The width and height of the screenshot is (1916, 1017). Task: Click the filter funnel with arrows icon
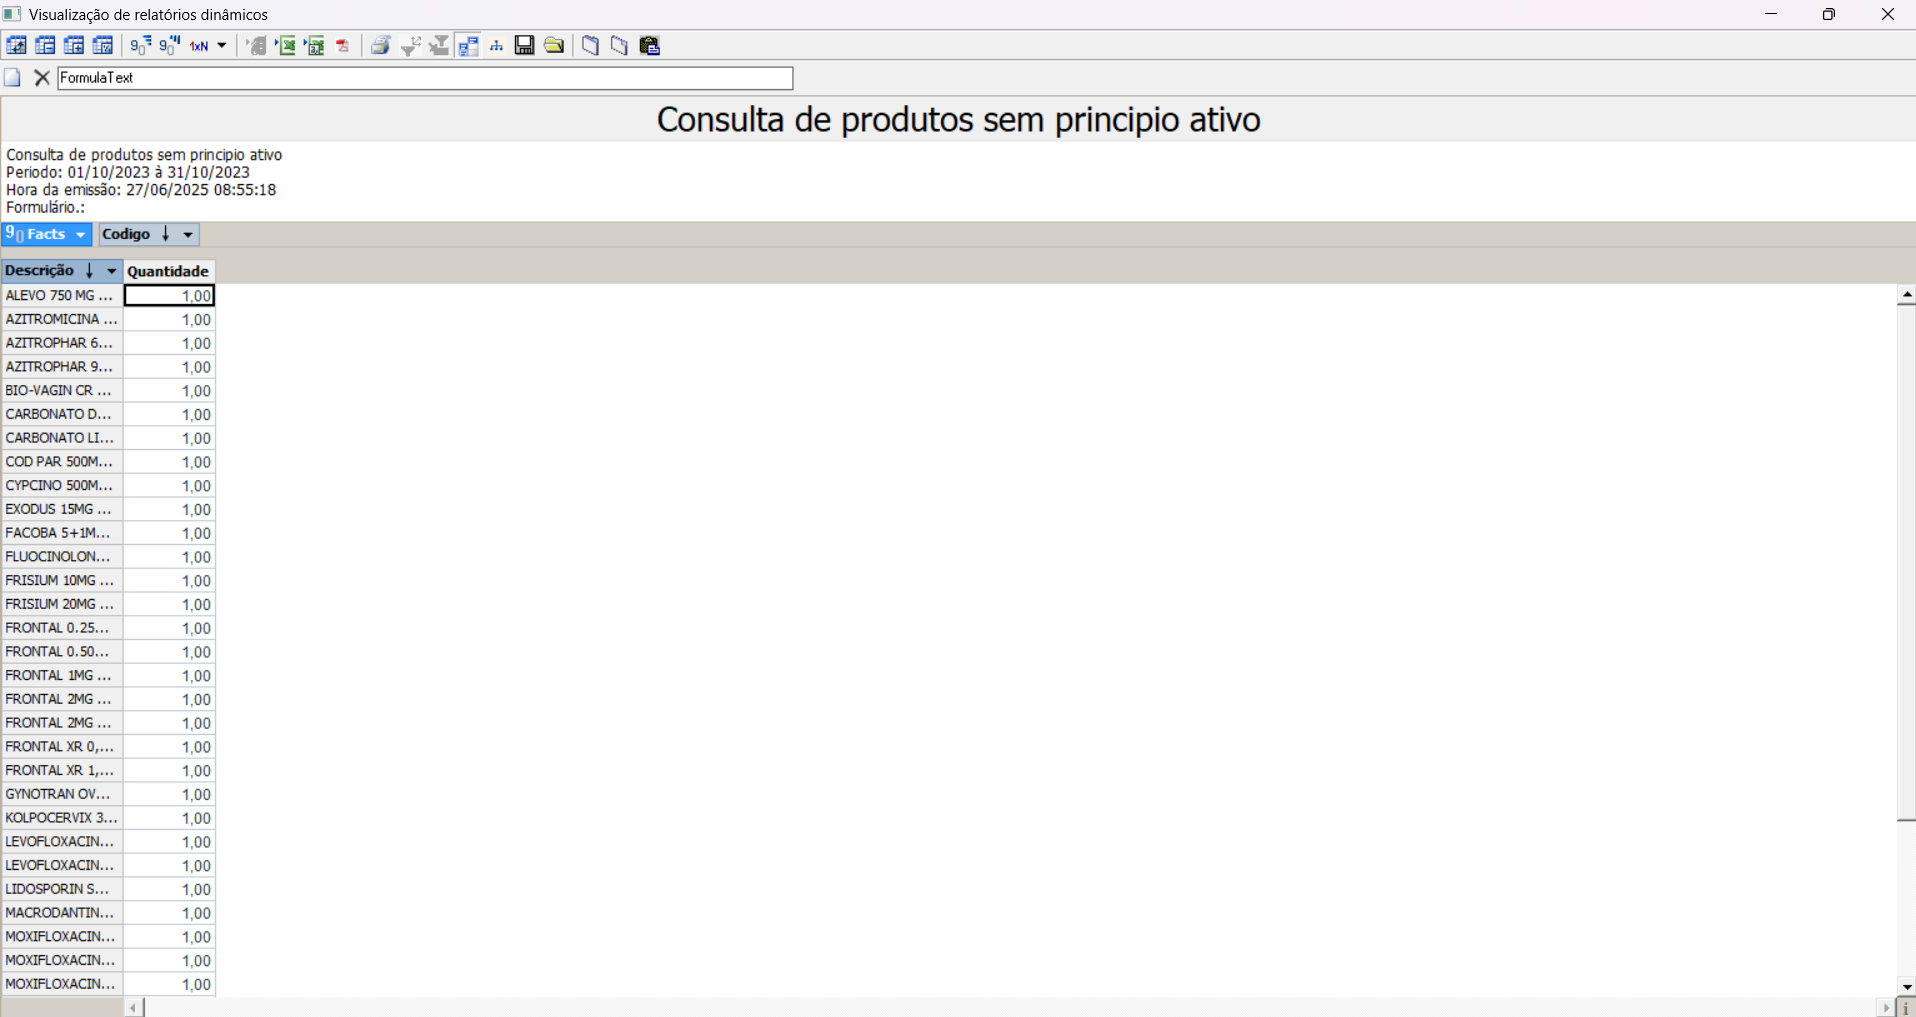[x=410, y=45]
